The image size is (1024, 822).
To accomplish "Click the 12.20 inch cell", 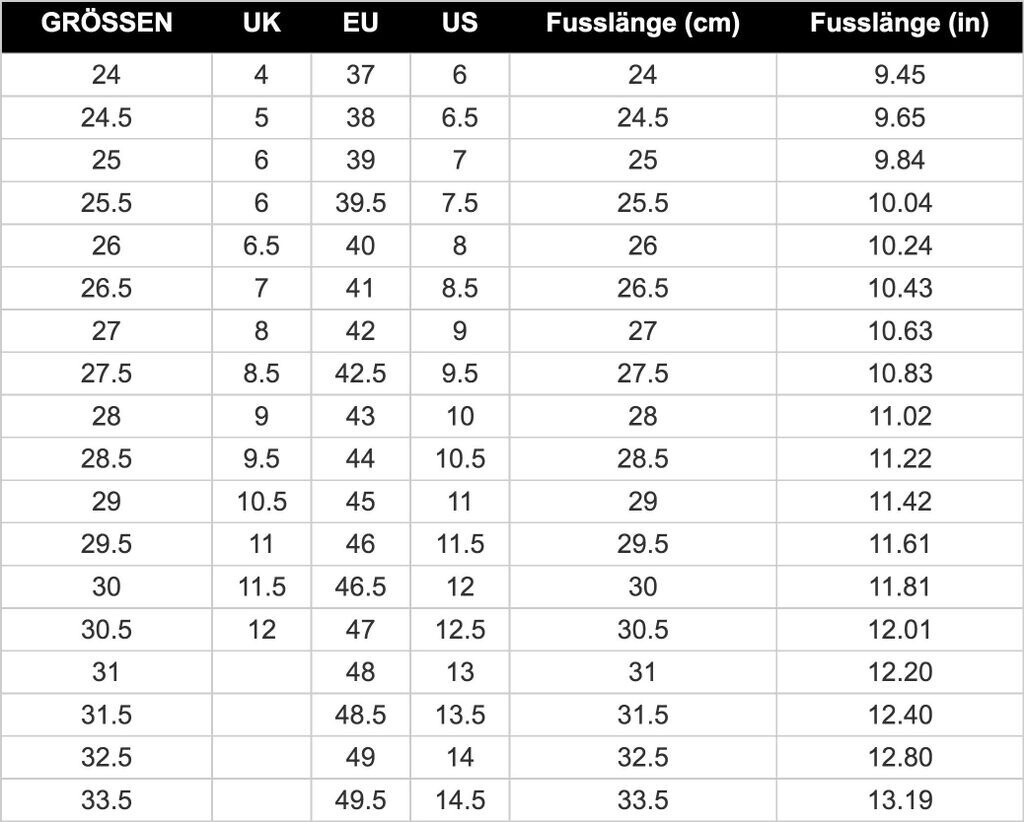I will pos(899,672).
